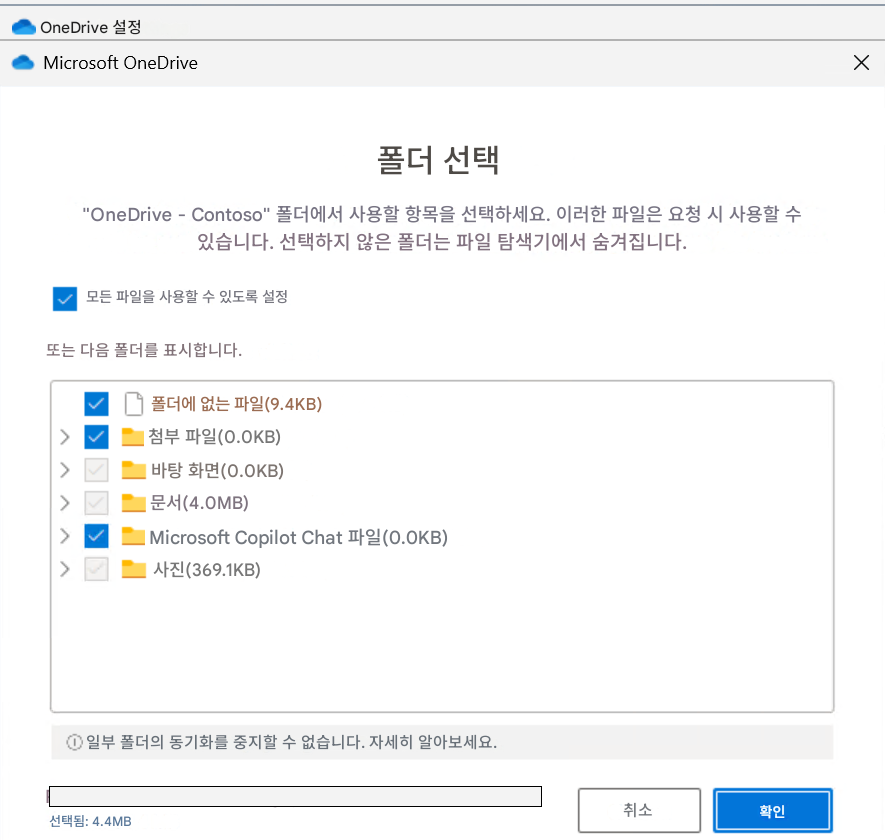The width and height of the screenshot is (885, 840).
Task: Toggle 모든 파일을 사용할 수 있도록 설정 checkbox
Action: [65, 299]
